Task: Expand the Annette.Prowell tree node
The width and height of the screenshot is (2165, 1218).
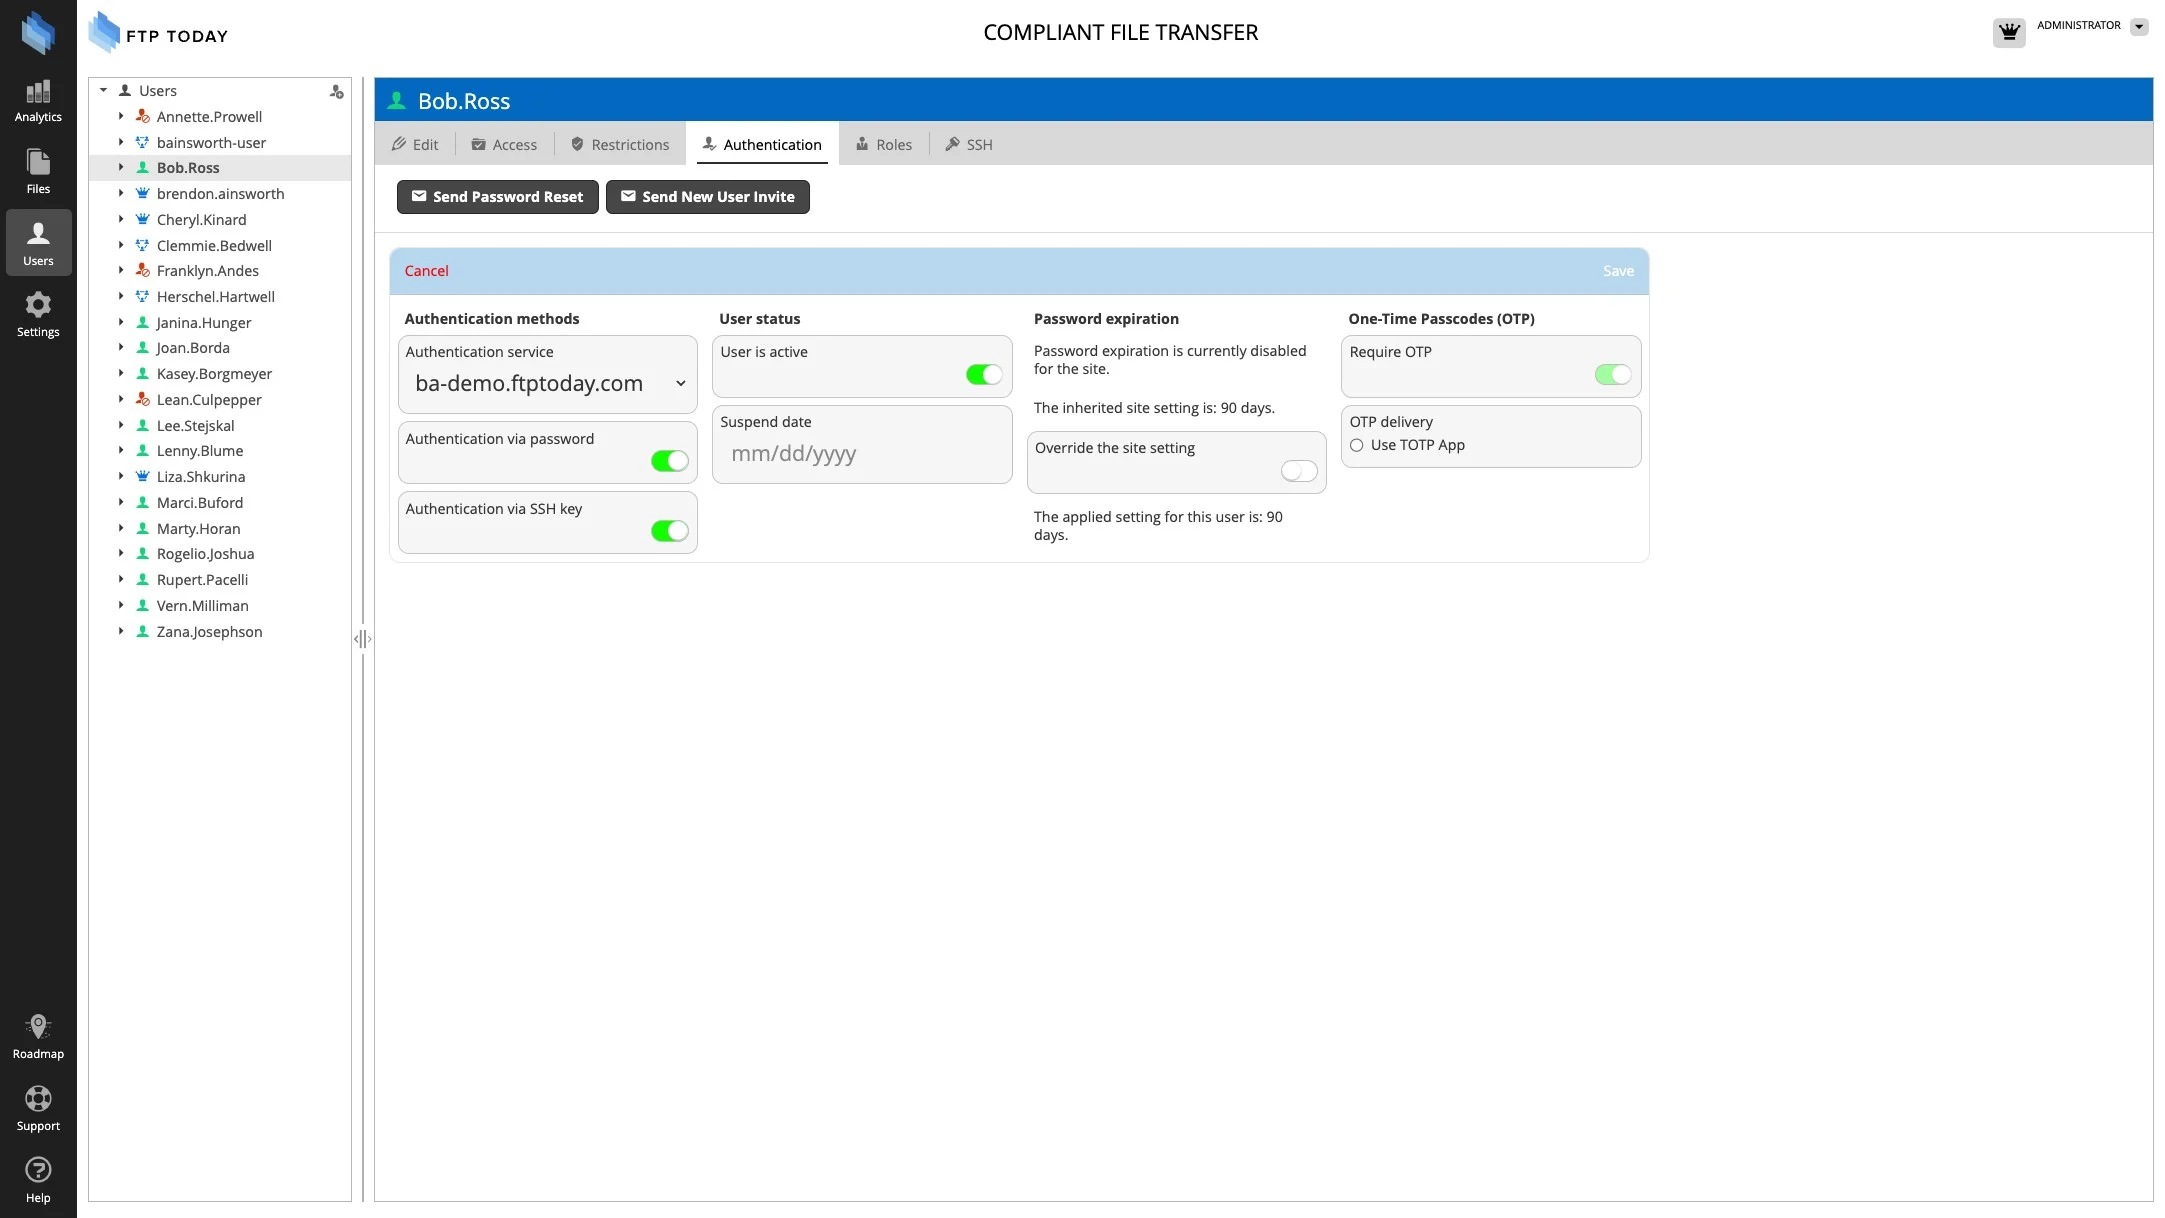Action: coord(121,117)
